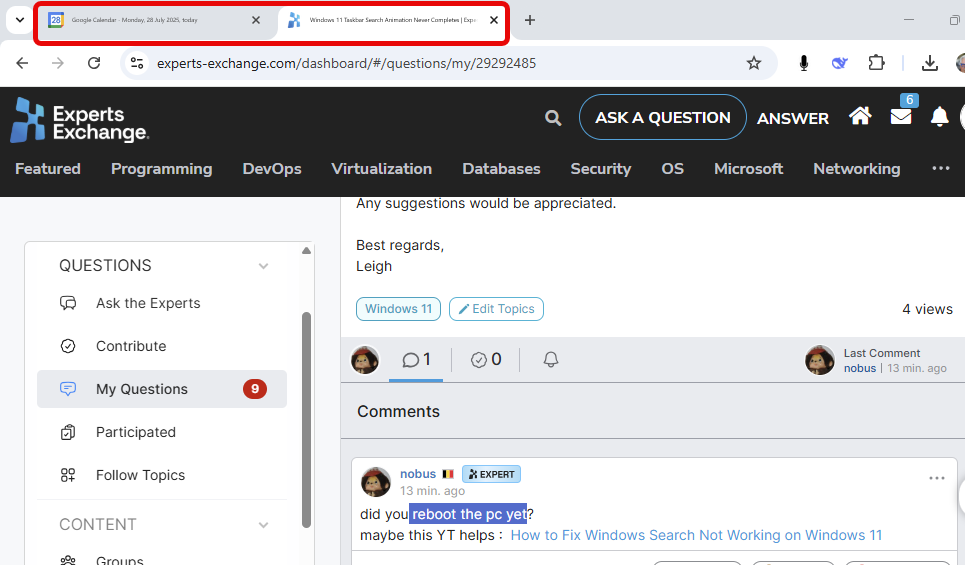
Task: Focus the address bar URL
Action: [x=346, y=63]
